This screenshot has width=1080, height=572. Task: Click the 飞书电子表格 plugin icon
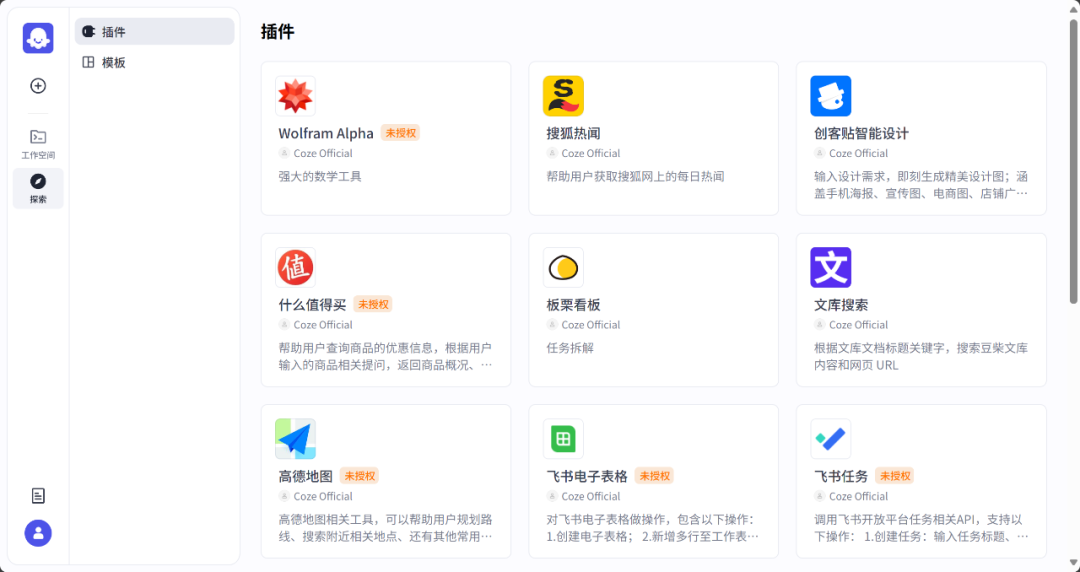pyautogui.click(x=563, y=439)
